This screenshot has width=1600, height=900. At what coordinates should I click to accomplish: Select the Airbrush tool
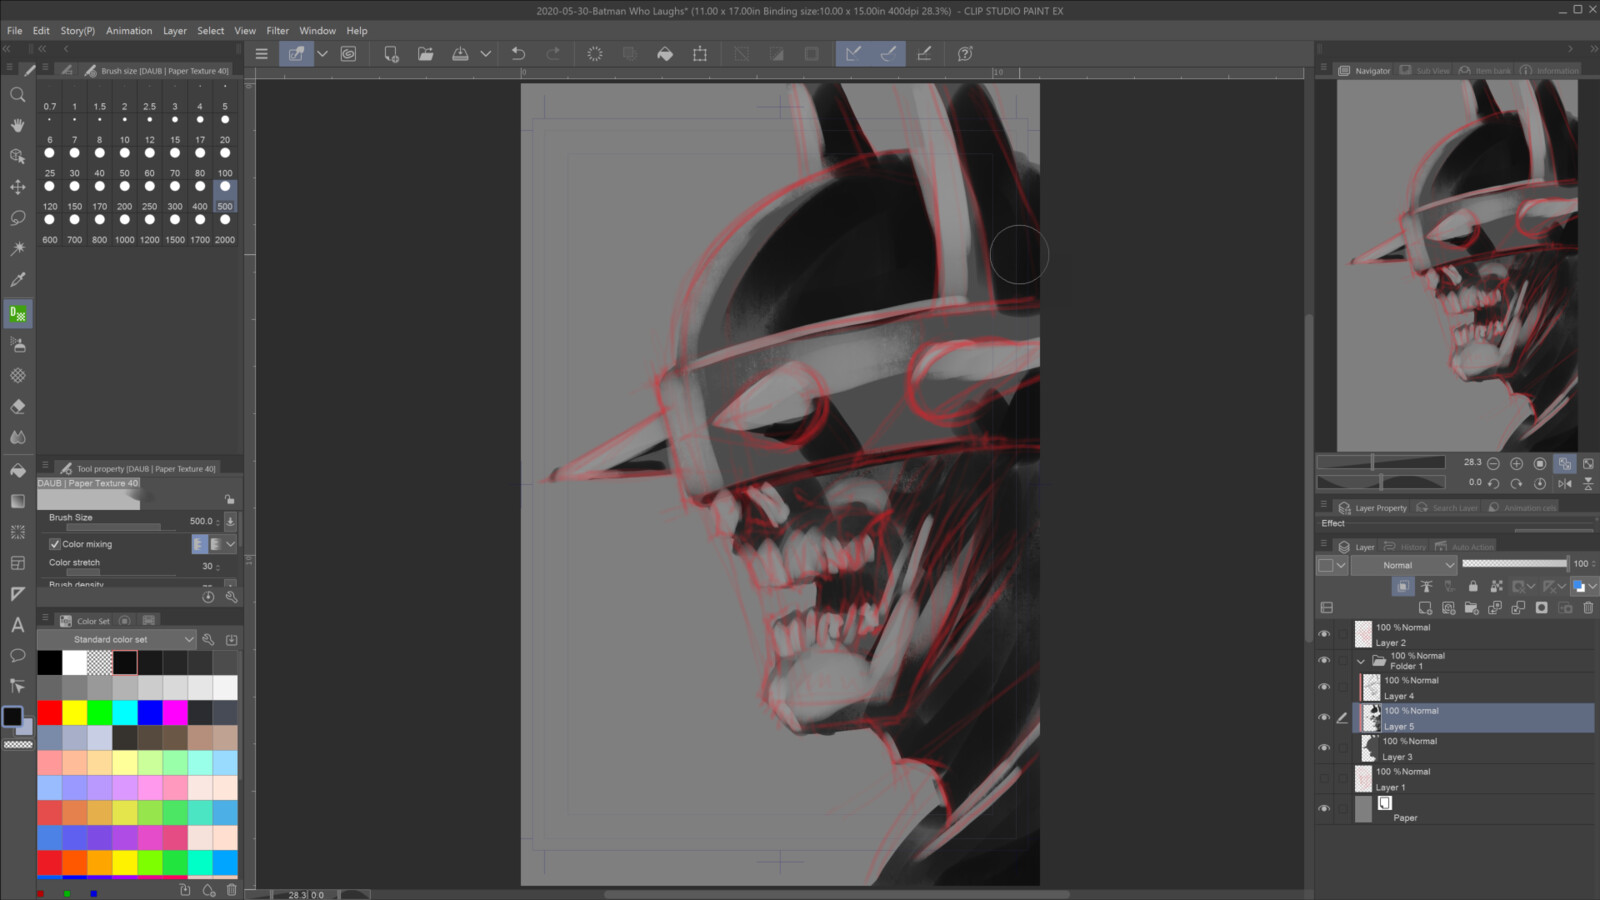17,345
